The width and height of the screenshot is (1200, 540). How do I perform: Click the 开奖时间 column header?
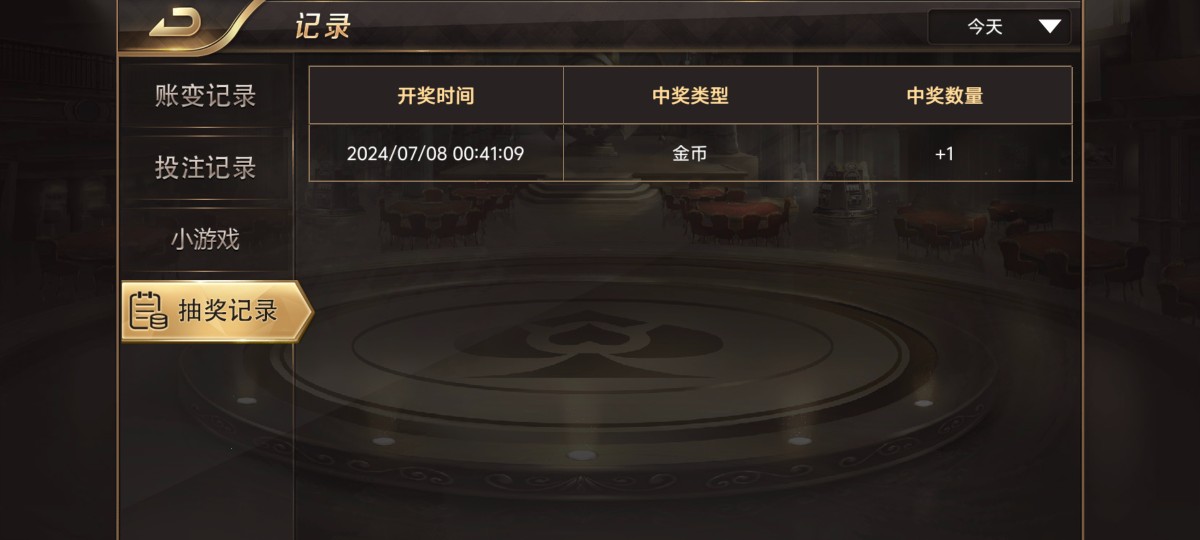click(x=436, y=96)
